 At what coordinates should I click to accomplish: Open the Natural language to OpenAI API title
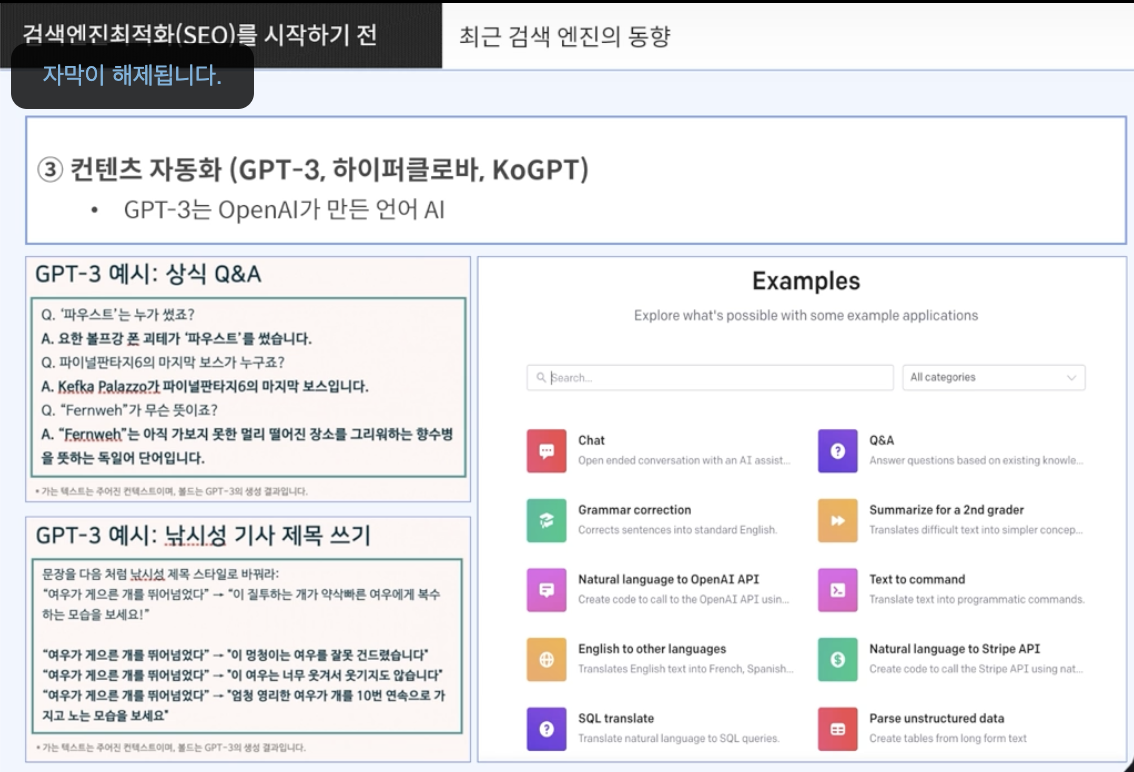[668, 579]
